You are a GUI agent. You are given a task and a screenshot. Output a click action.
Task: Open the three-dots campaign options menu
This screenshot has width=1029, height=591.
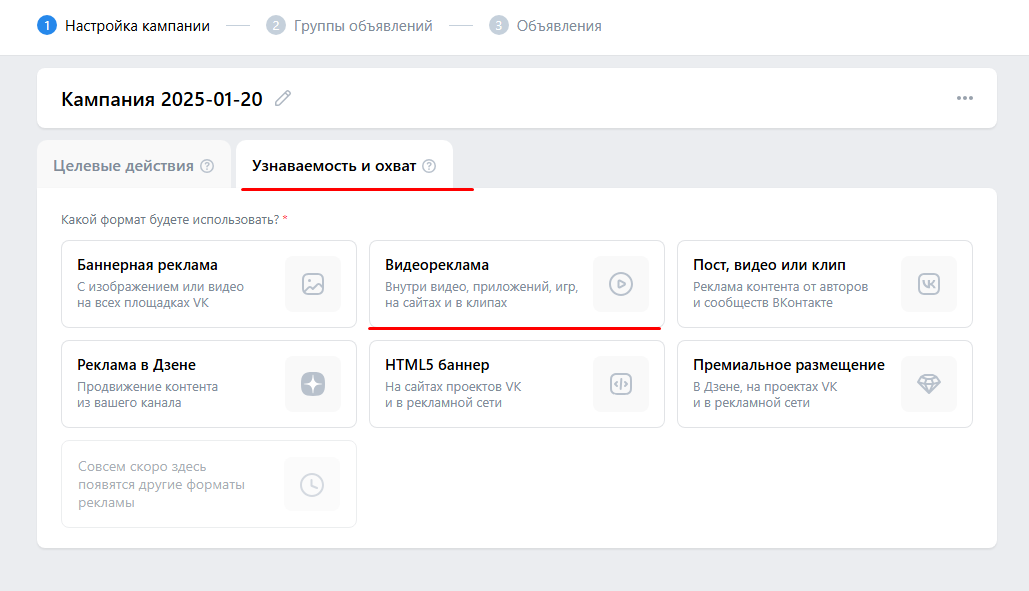click(965, 98)
